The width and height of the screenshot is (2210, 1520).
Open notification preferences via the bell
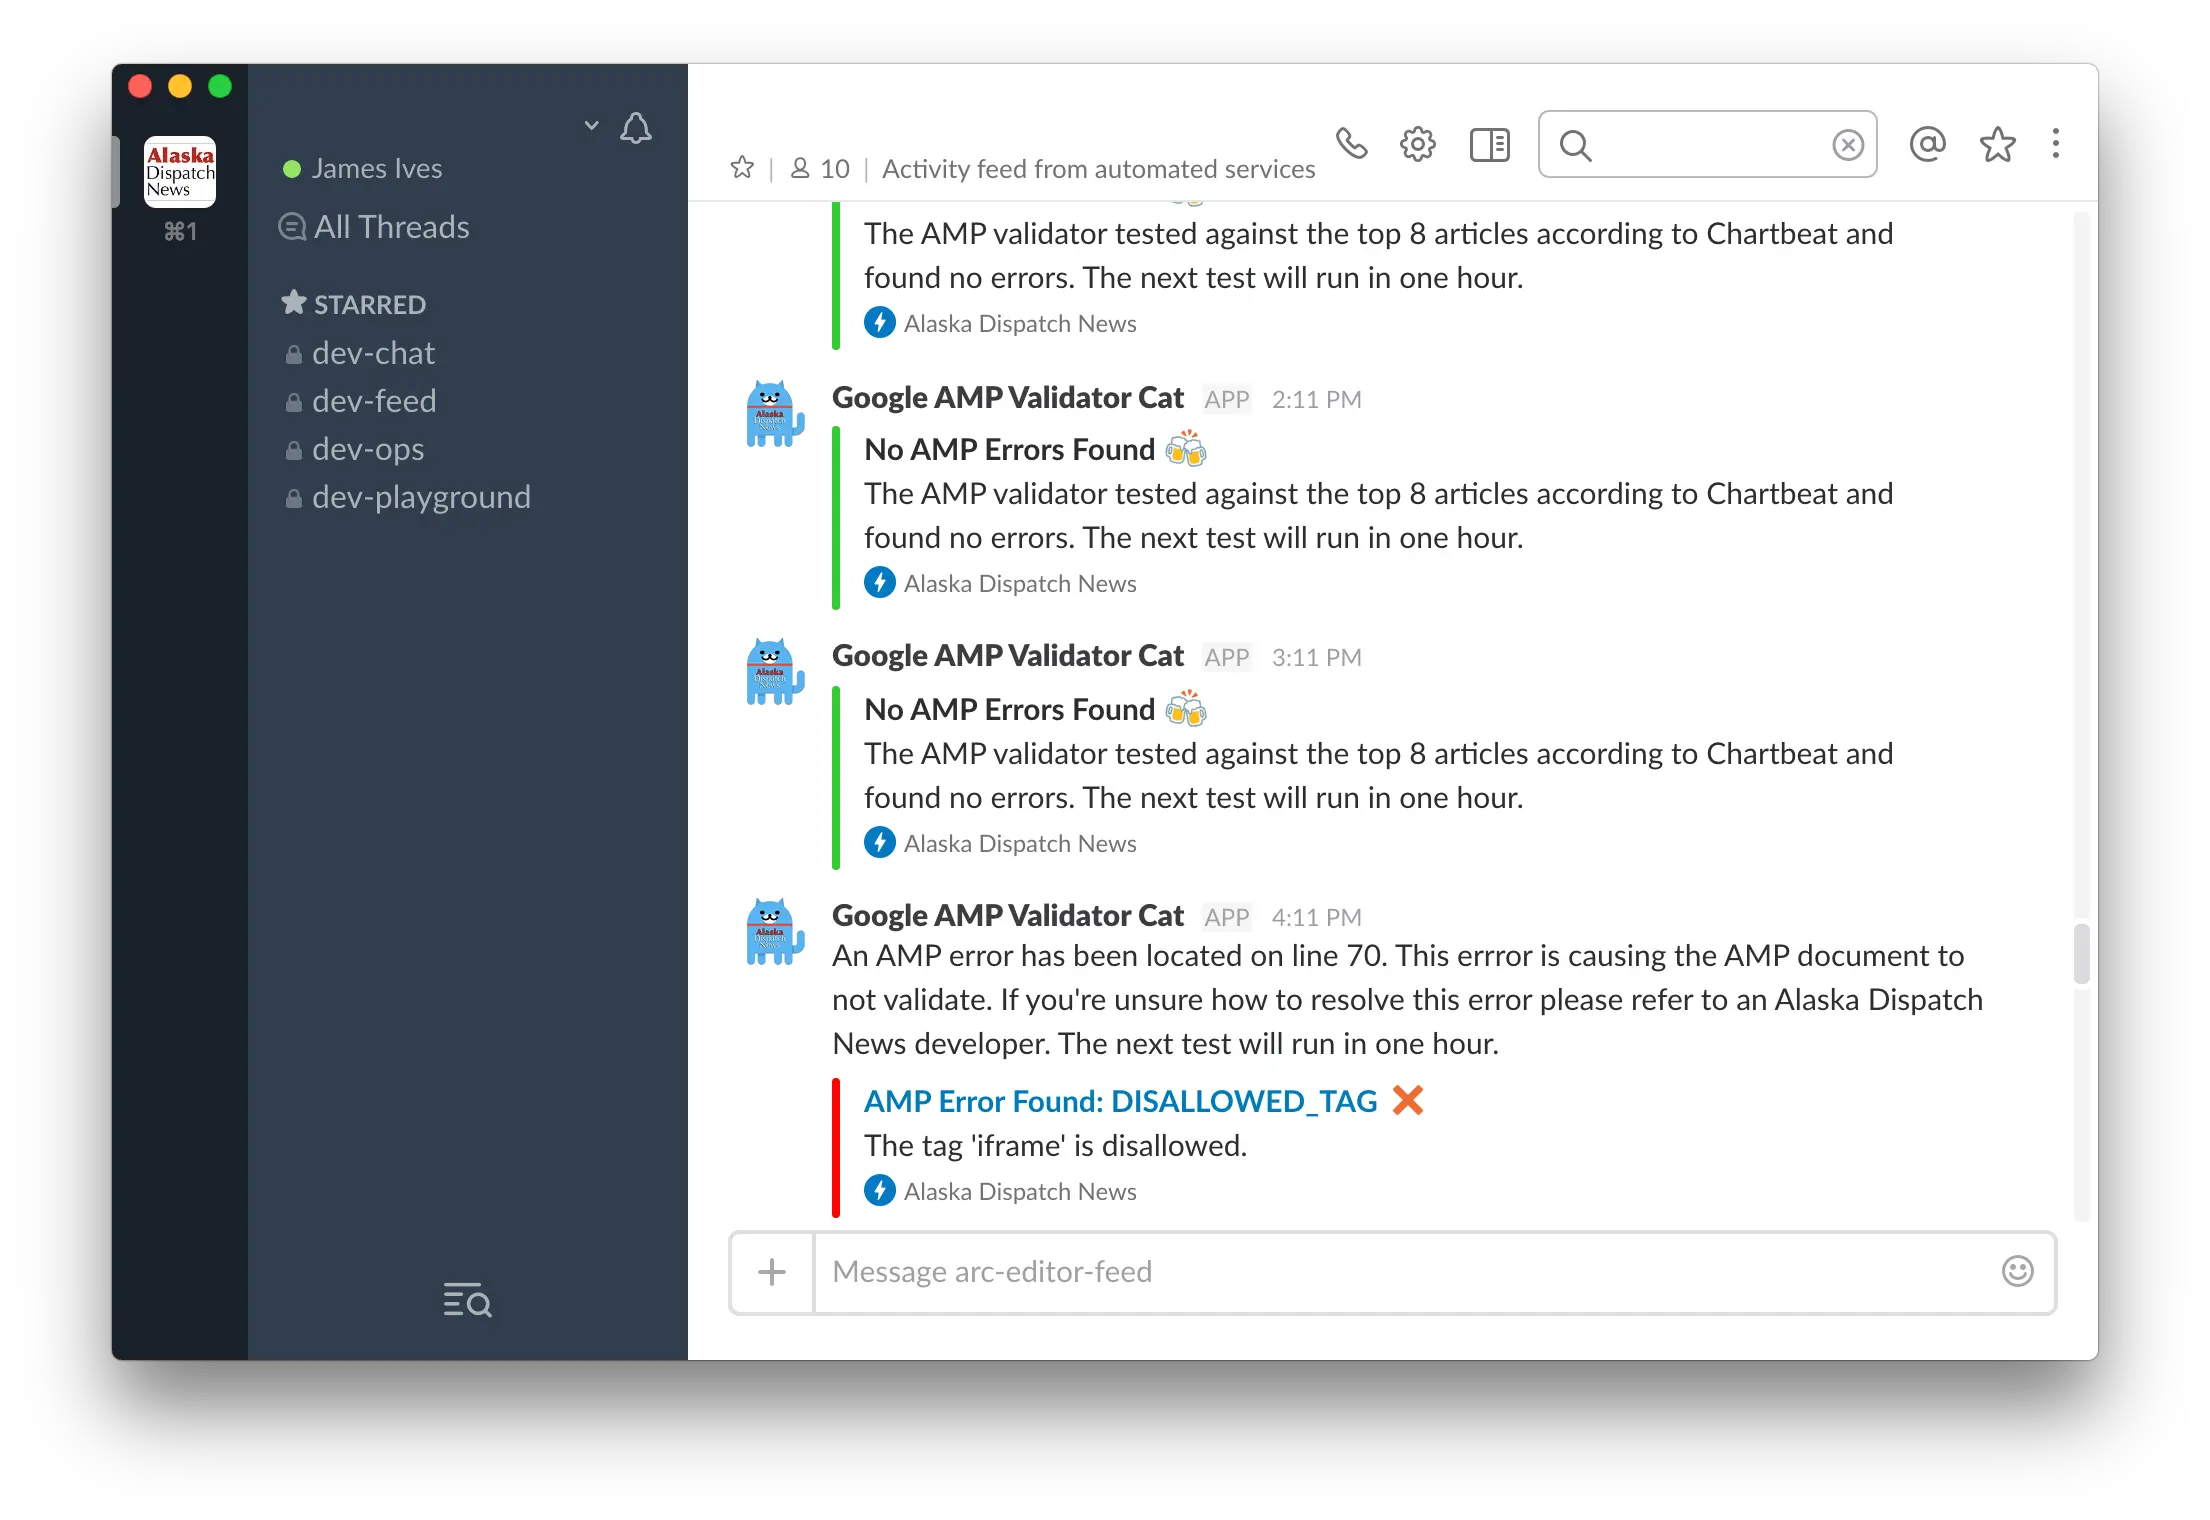pyautogui.click(x=636, y=128)
